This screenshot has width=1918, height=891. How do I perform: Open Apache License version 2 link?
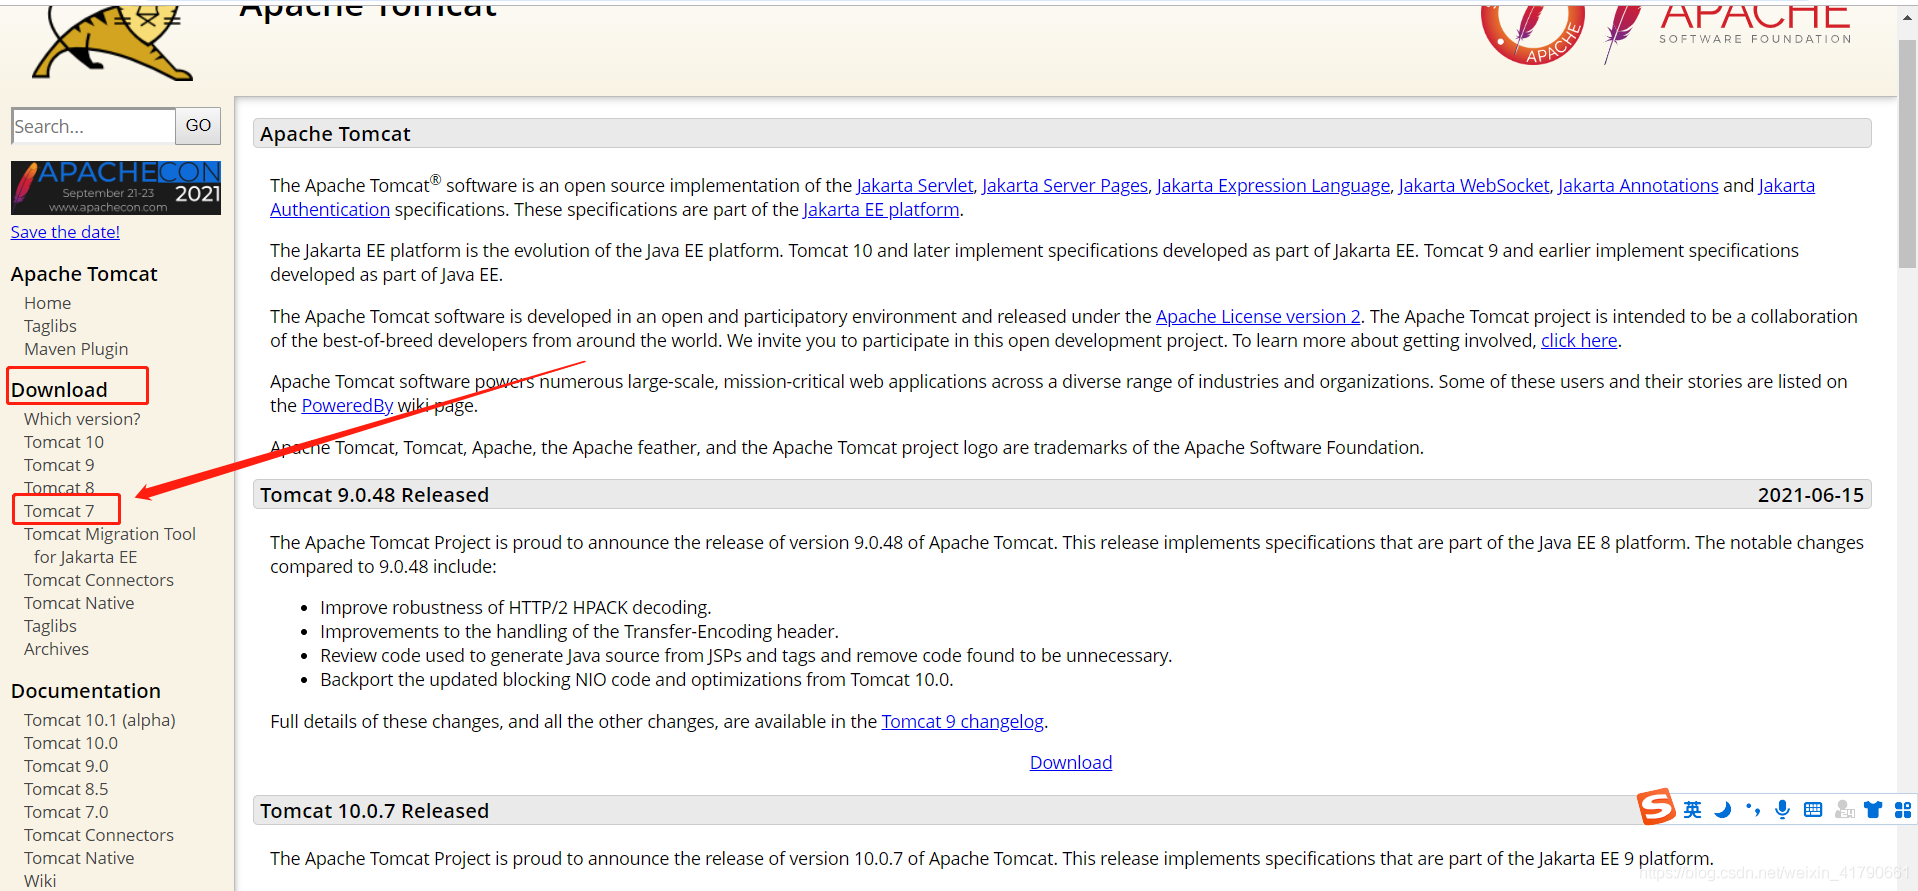click(x=1258, y=316)
